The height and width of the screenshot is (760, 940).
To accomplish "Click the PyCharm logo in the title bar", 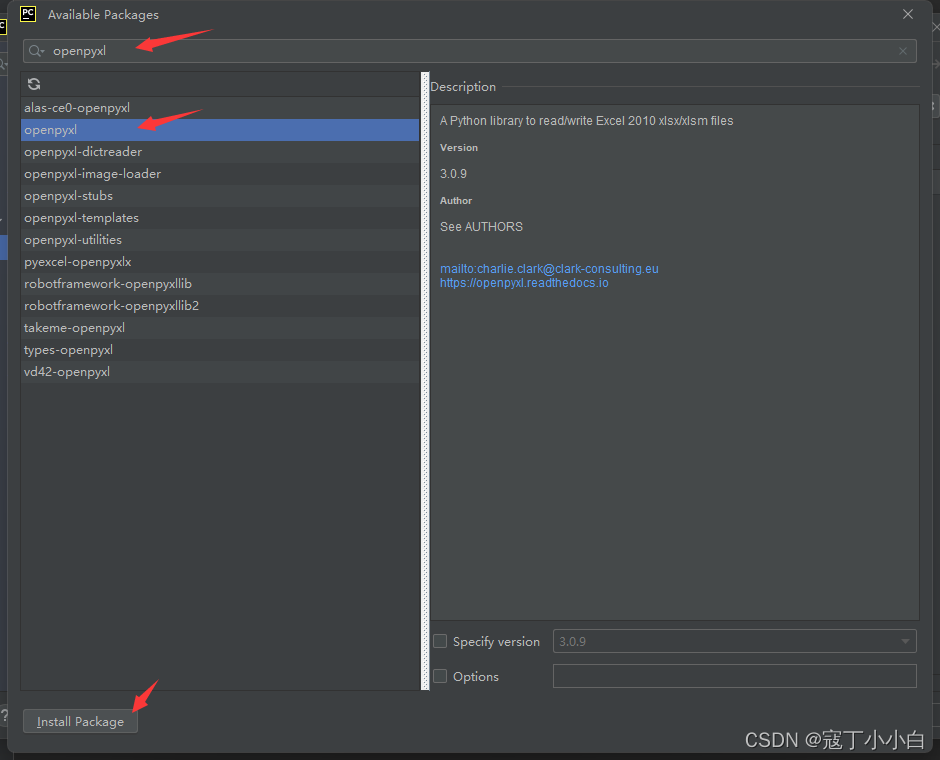I will (28, 14).
